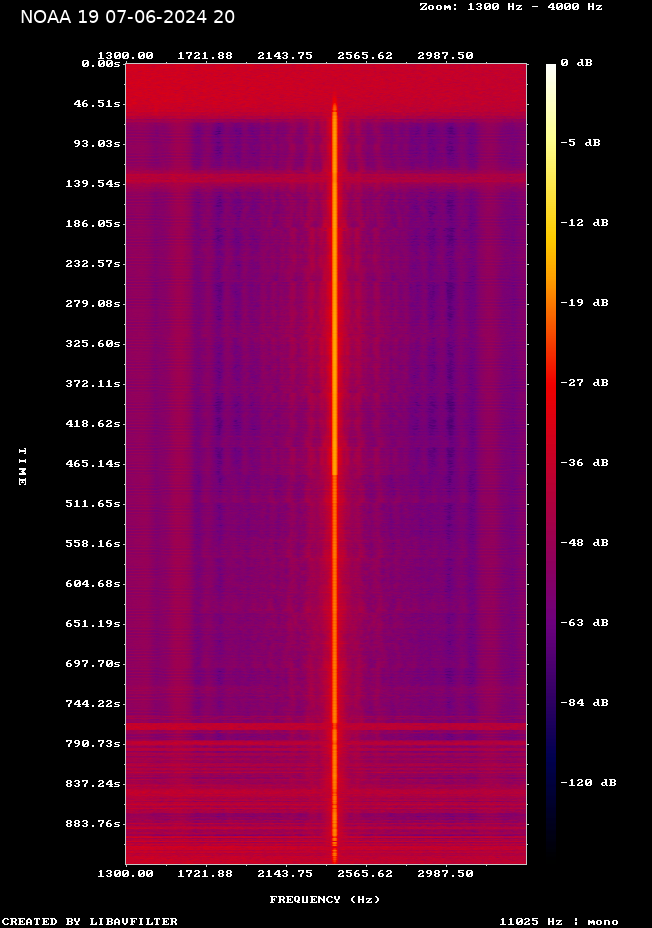Select the 0.00s time marker
The image size is (652, 928).
pos(101,63)
